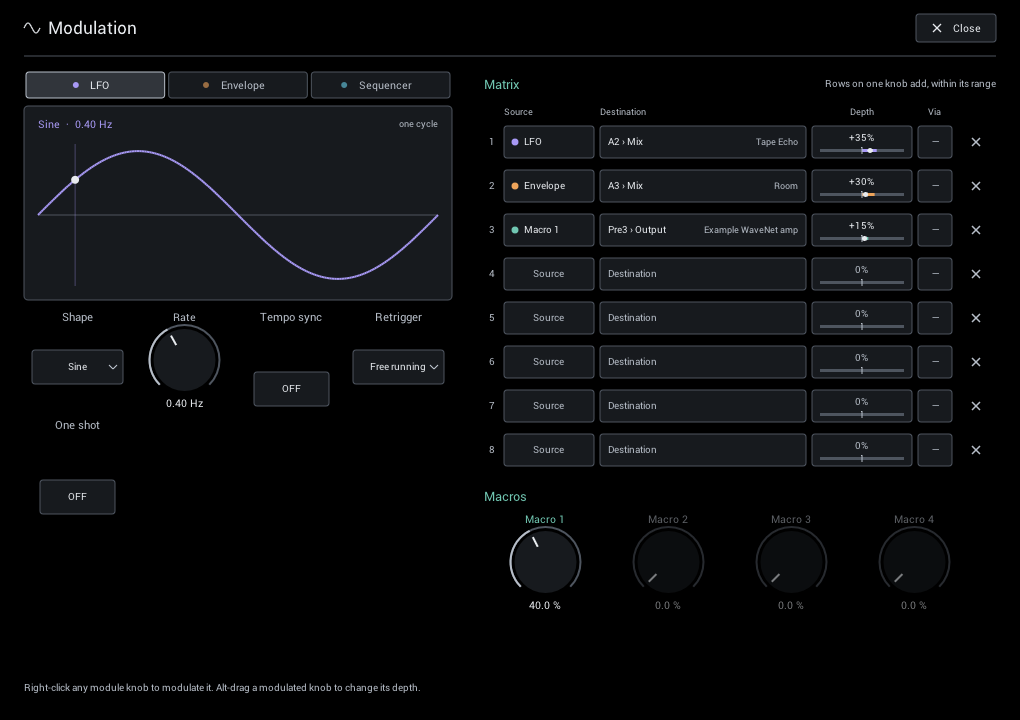Open the Shape dropdown showing Sine

pos(77,367)
